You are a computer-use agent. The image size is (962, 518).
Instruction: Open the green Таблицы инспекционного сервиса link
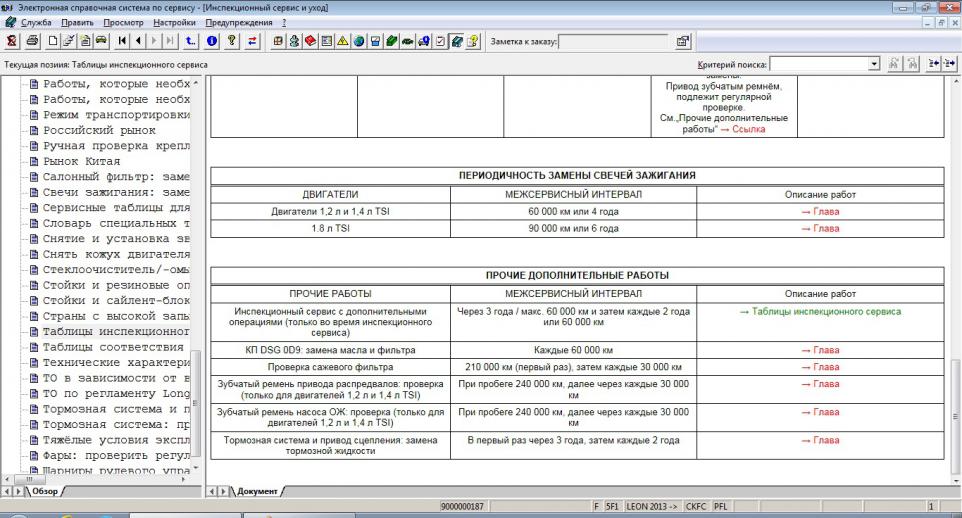pos(820,312)
